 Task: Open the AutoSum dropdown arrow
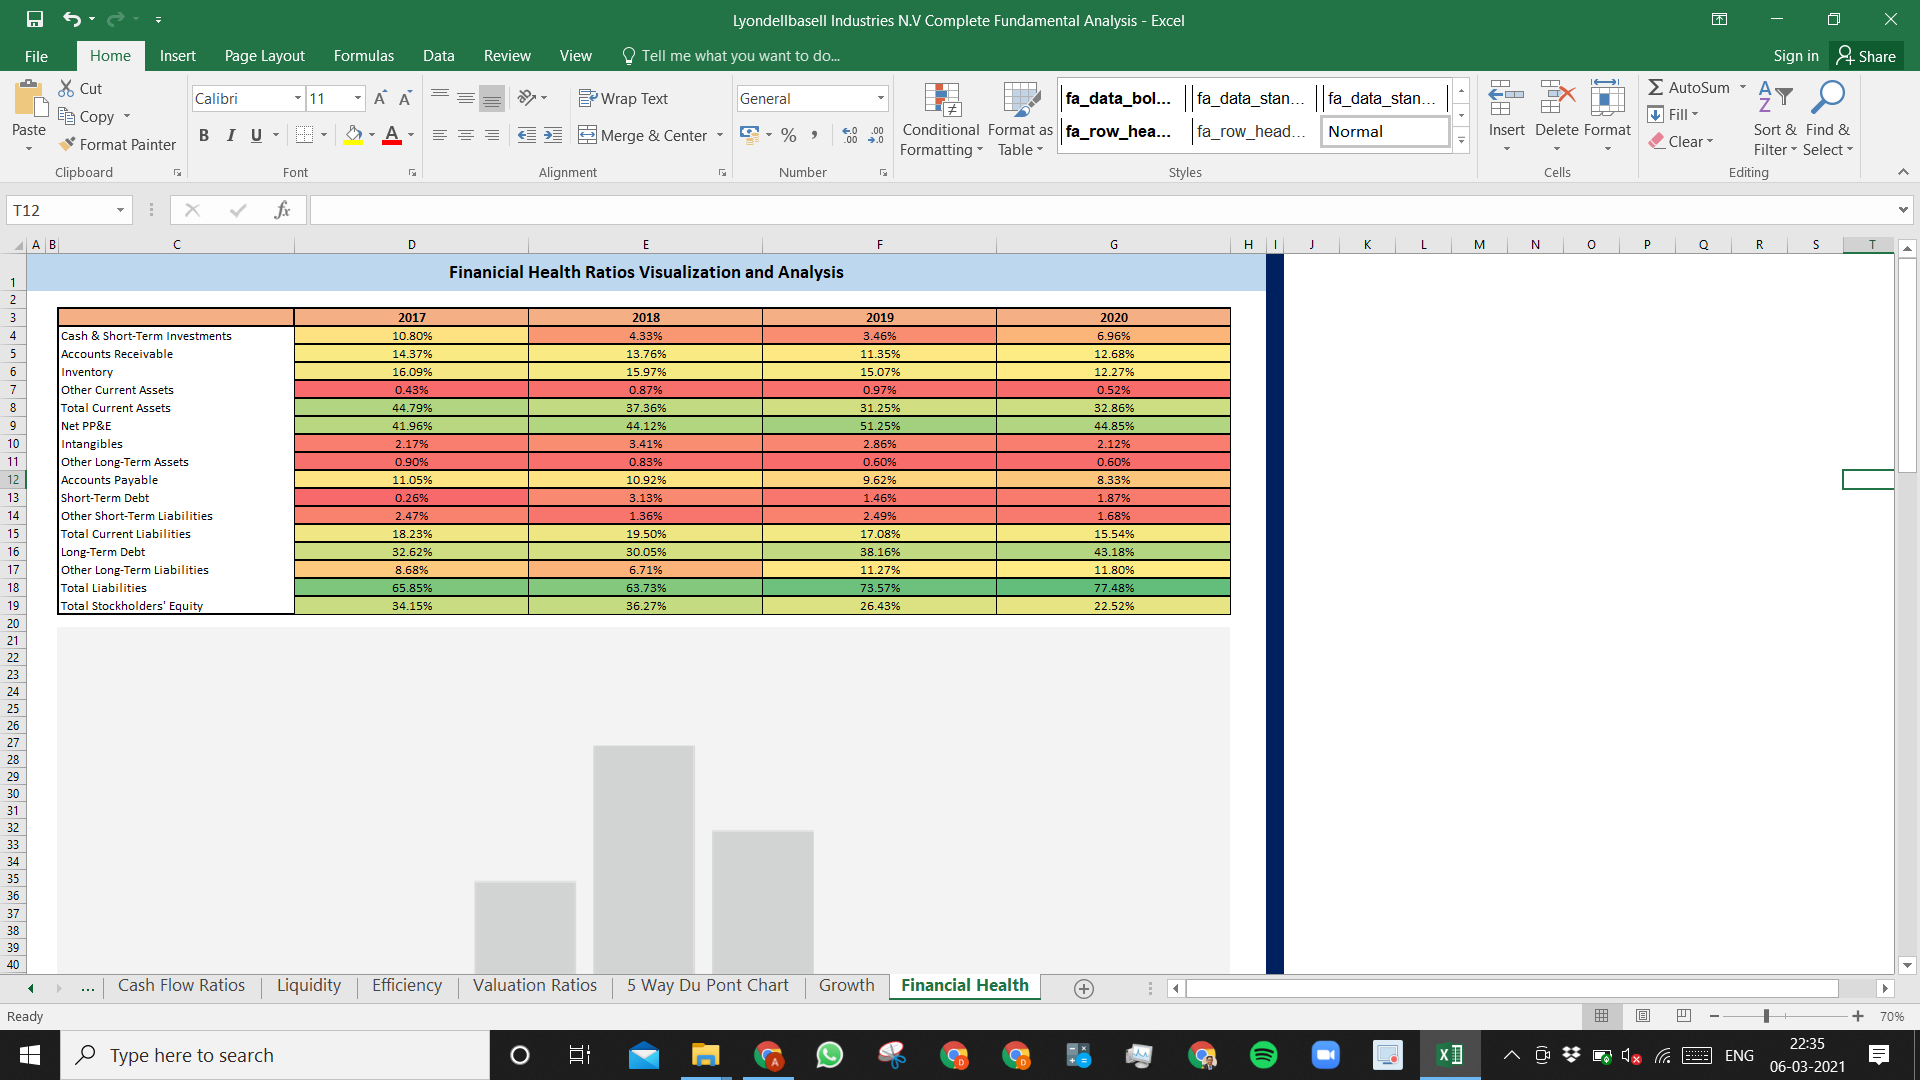pyautogui.click(x=1743, y=87)
